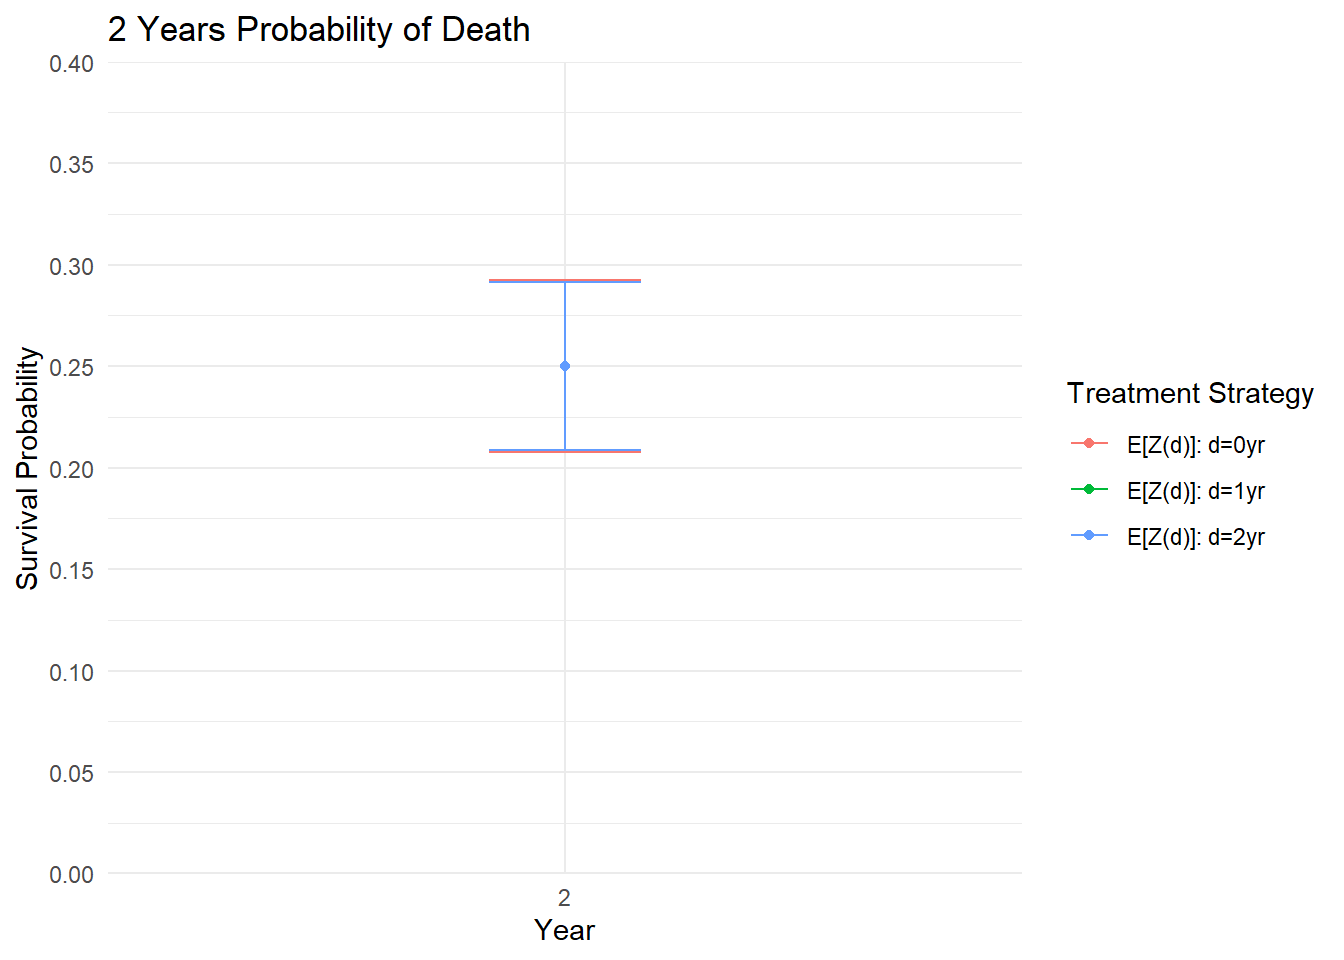
Task: Click the vertical error bar line above the point
Action: click(565, 322)
